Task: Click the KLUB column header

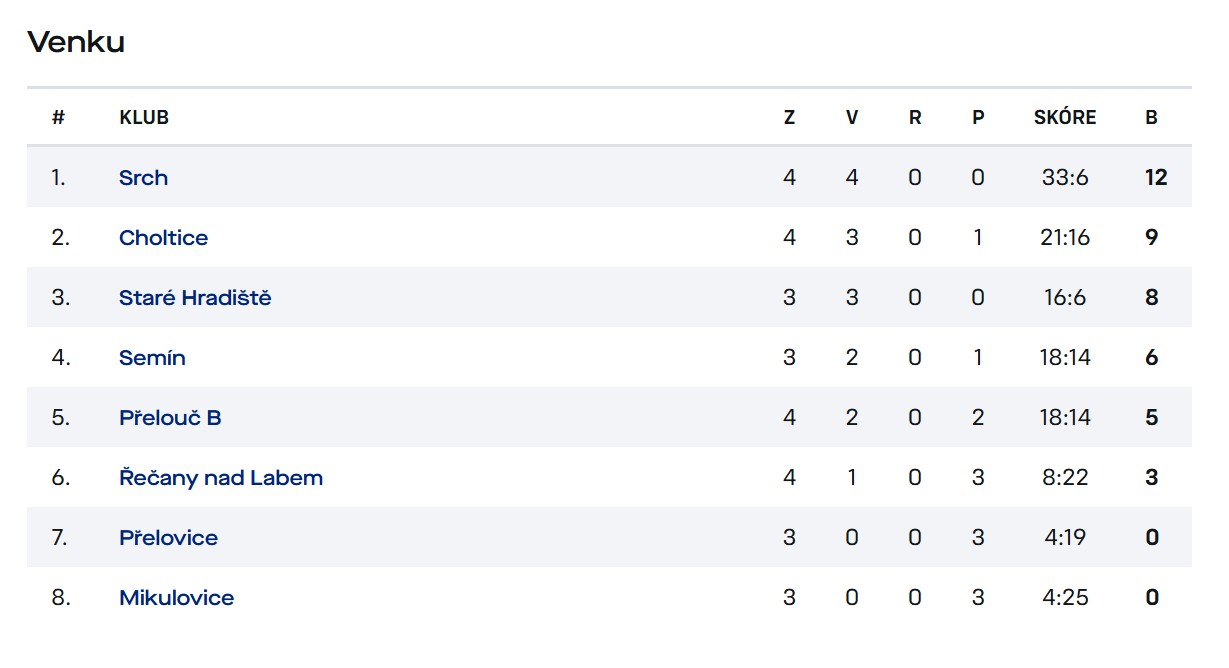Action: (x=144, y=117)
